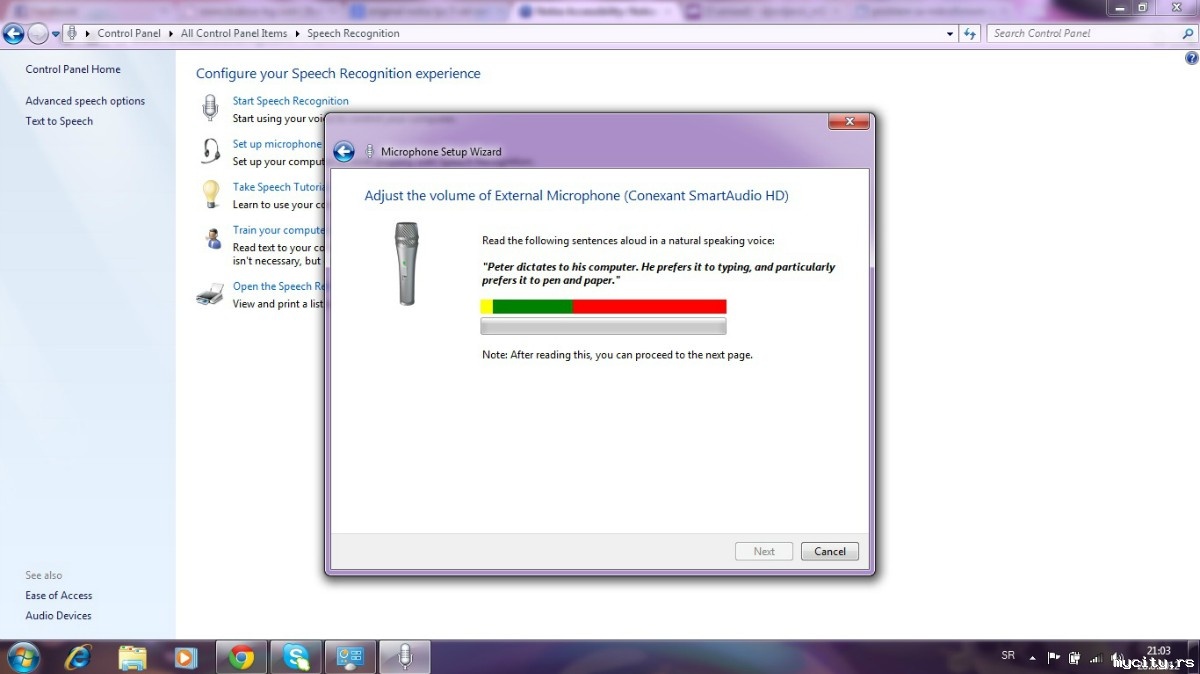Show hidden system tray icons
Viewport: 1200px width, 674px height.
(x=1032, y=657)
